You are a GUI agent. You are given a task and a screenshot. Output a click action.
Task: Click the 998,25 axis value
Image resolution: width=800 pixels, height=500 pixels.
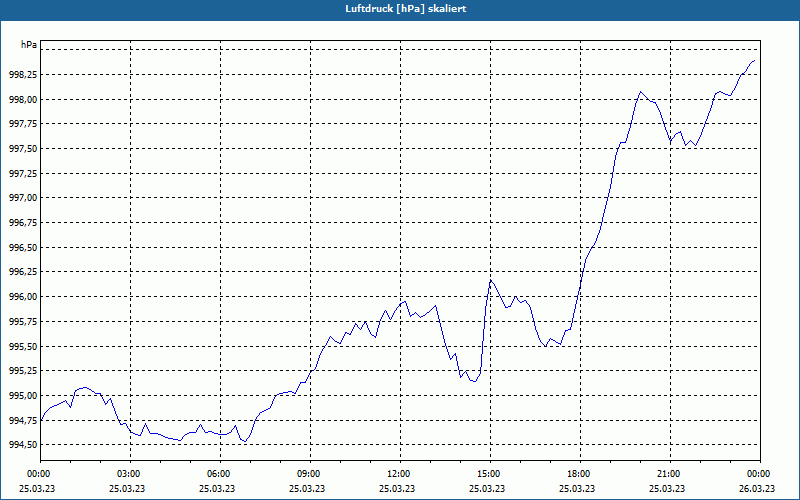coord(23,74)
